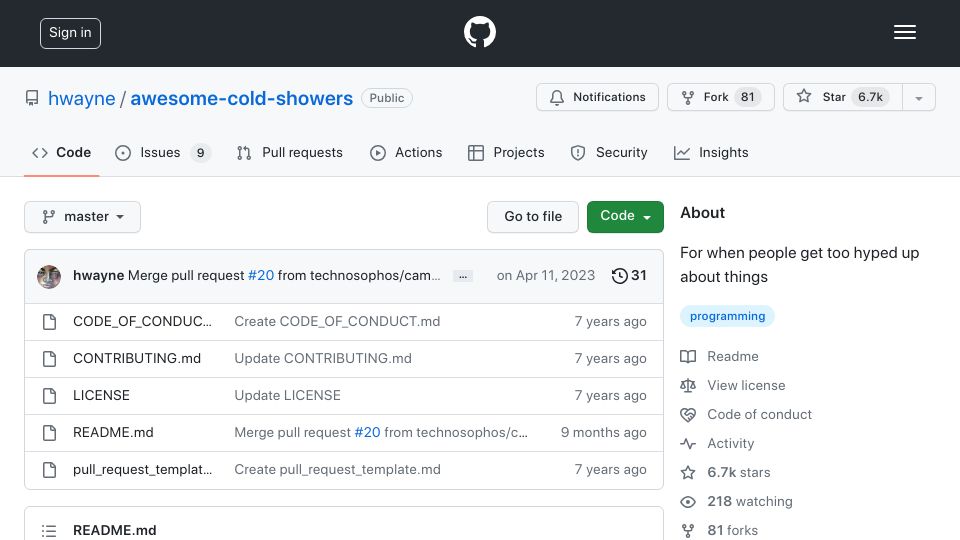Open the master branch selector dropdown

point(83,217)
